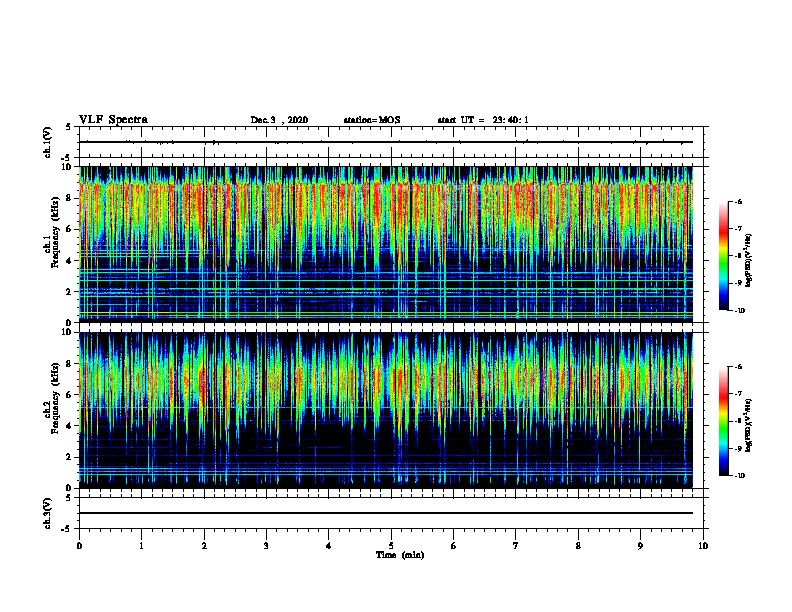Screen dimensions: 792x612
Task: Click the "Time (min)" x-axis label
Action: (400, 555)
